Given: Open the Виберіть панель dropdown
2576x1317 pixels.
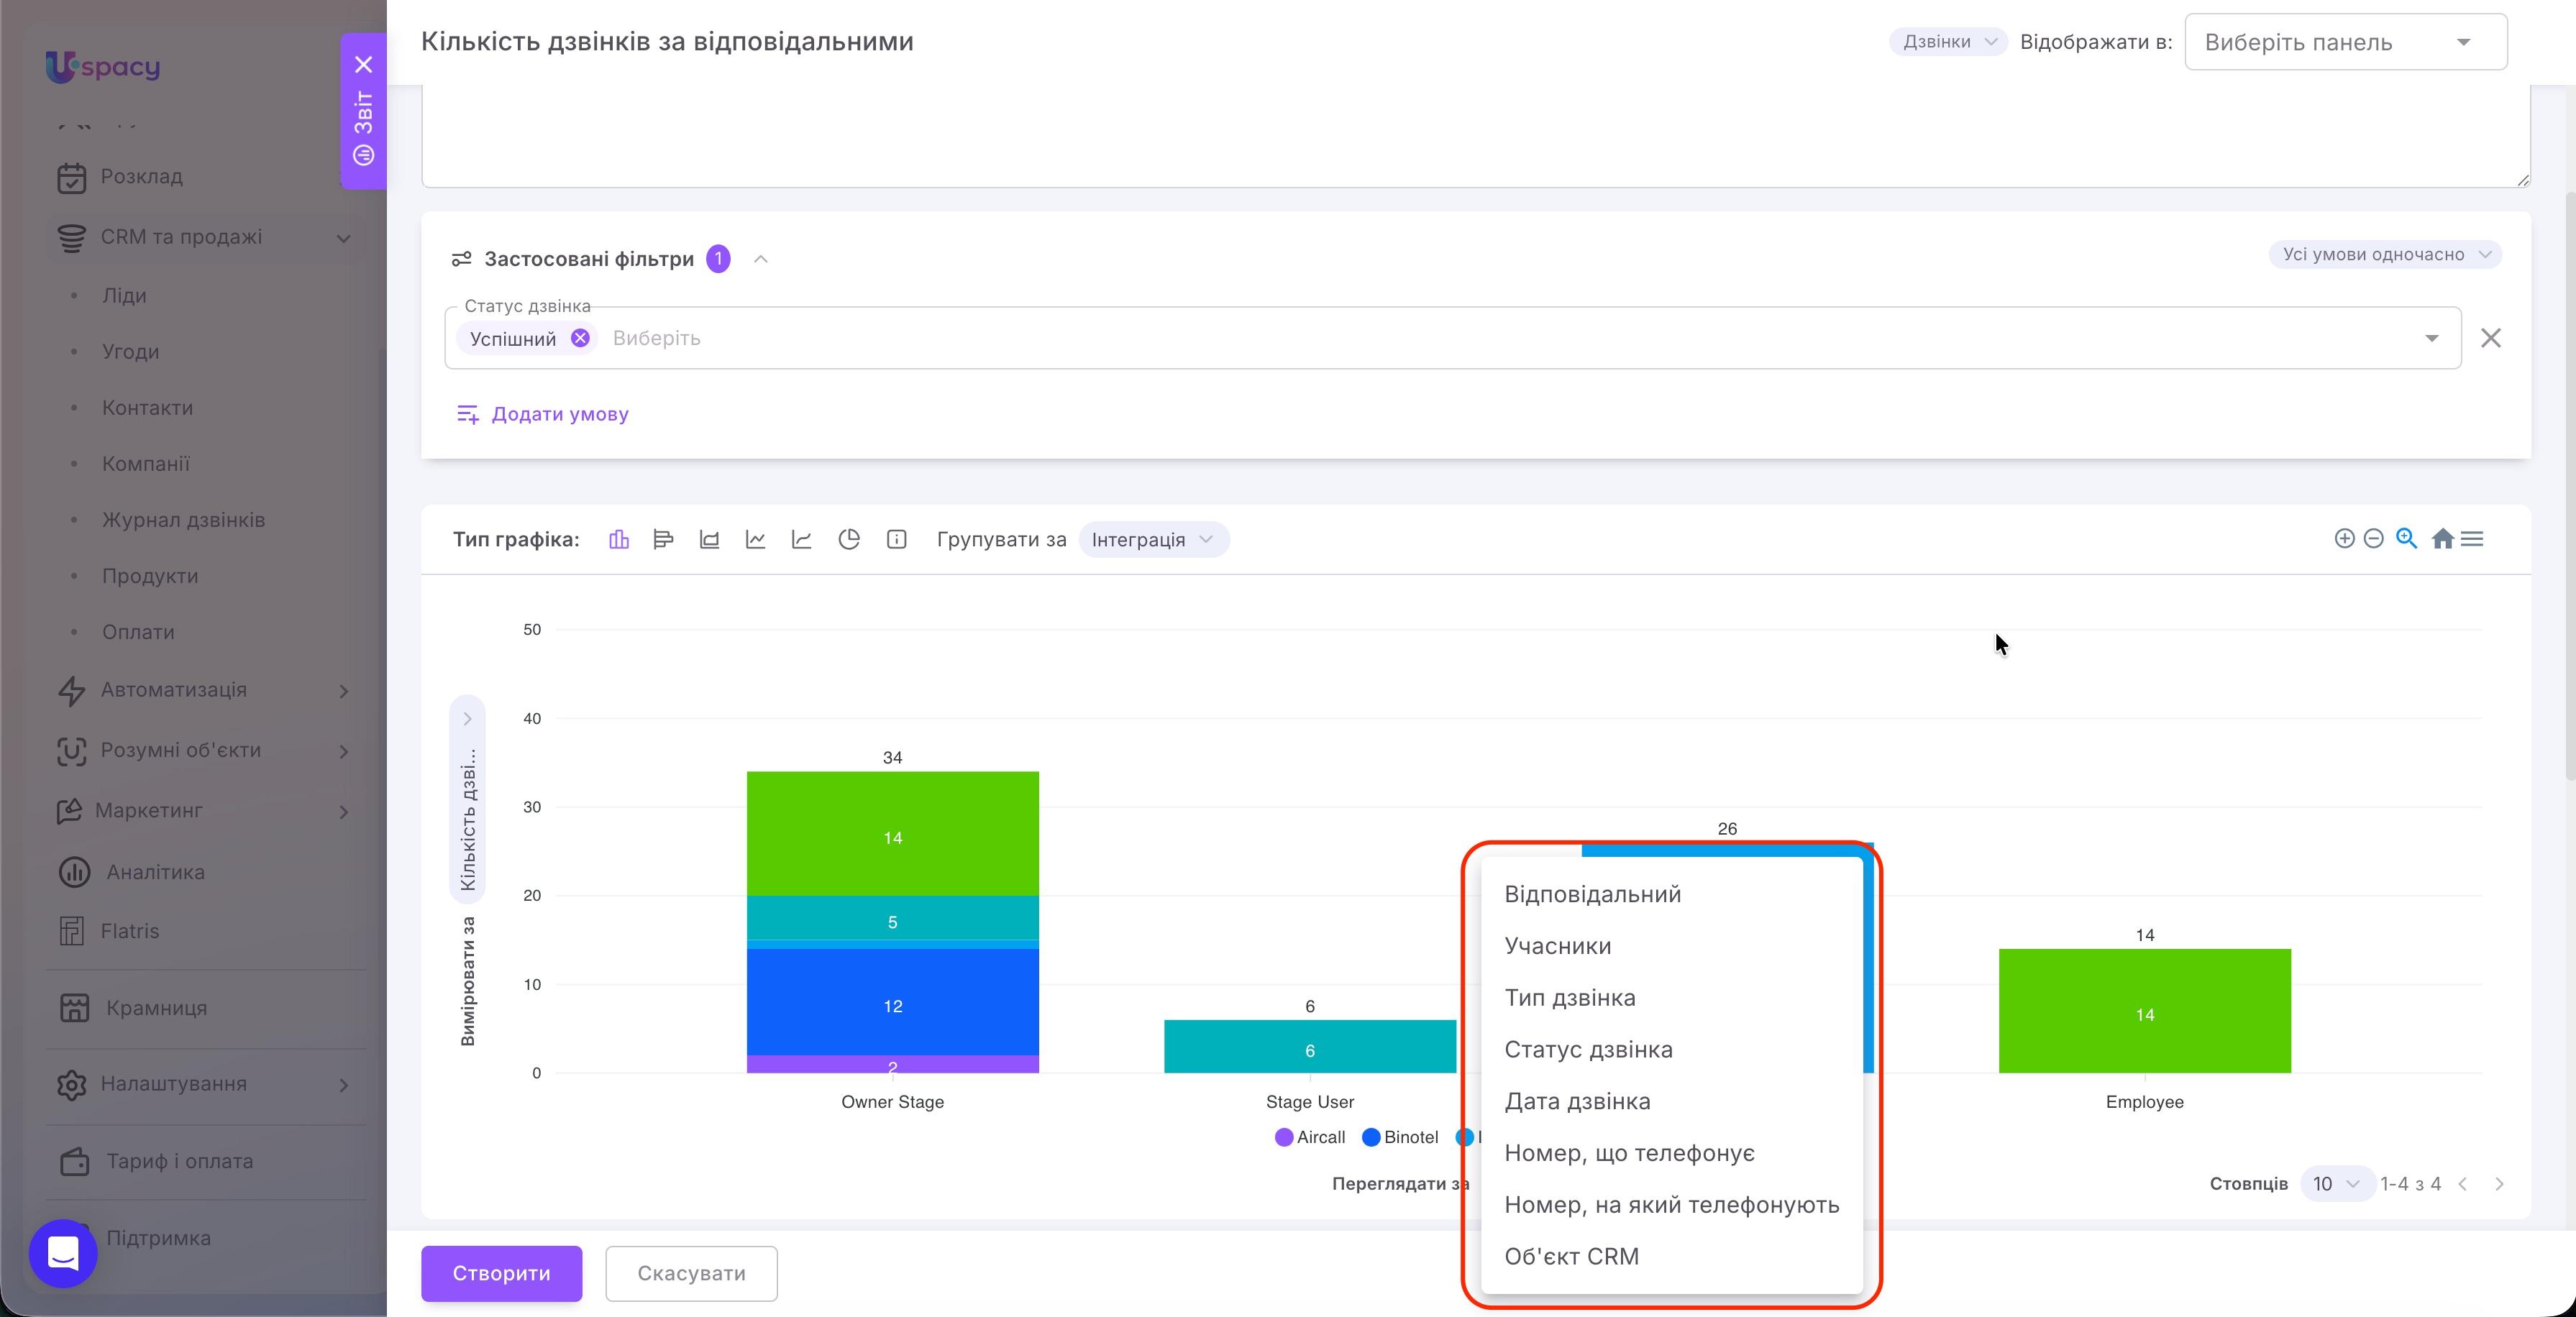Looking at the screenshot, I should 2345,42.
